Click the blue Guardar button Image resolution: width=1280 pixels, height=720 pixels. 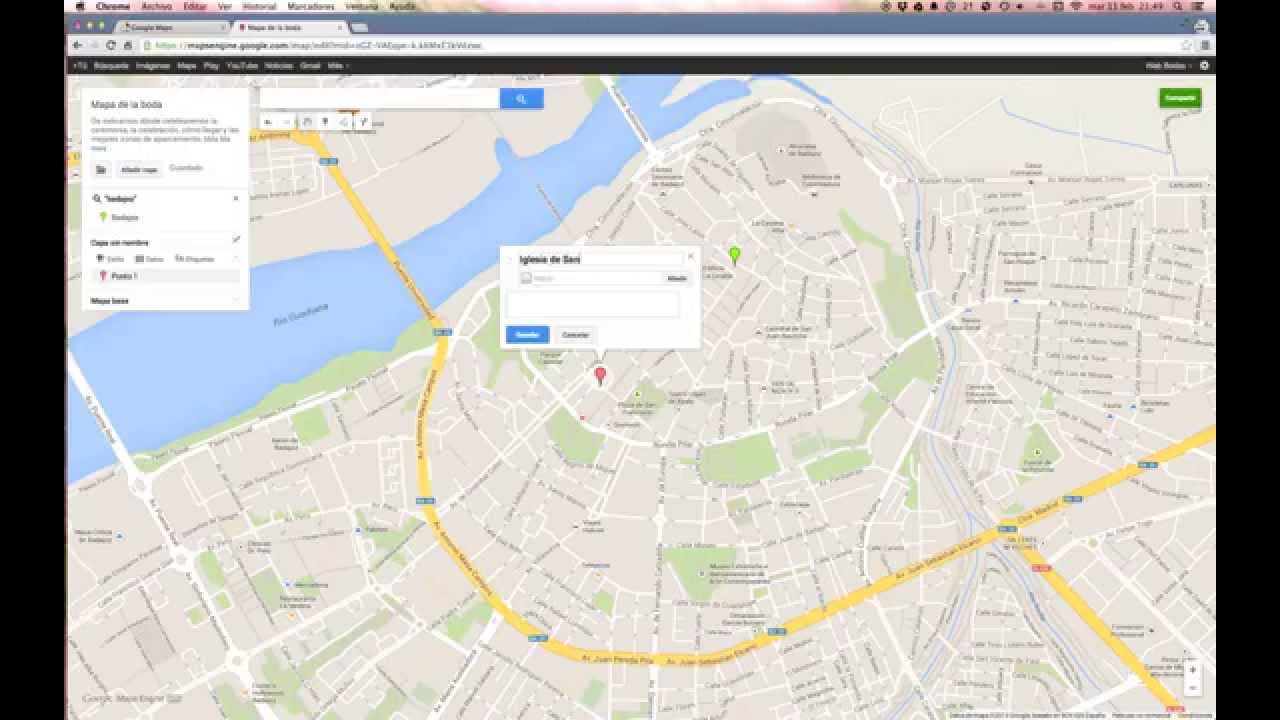click(527, 335)
